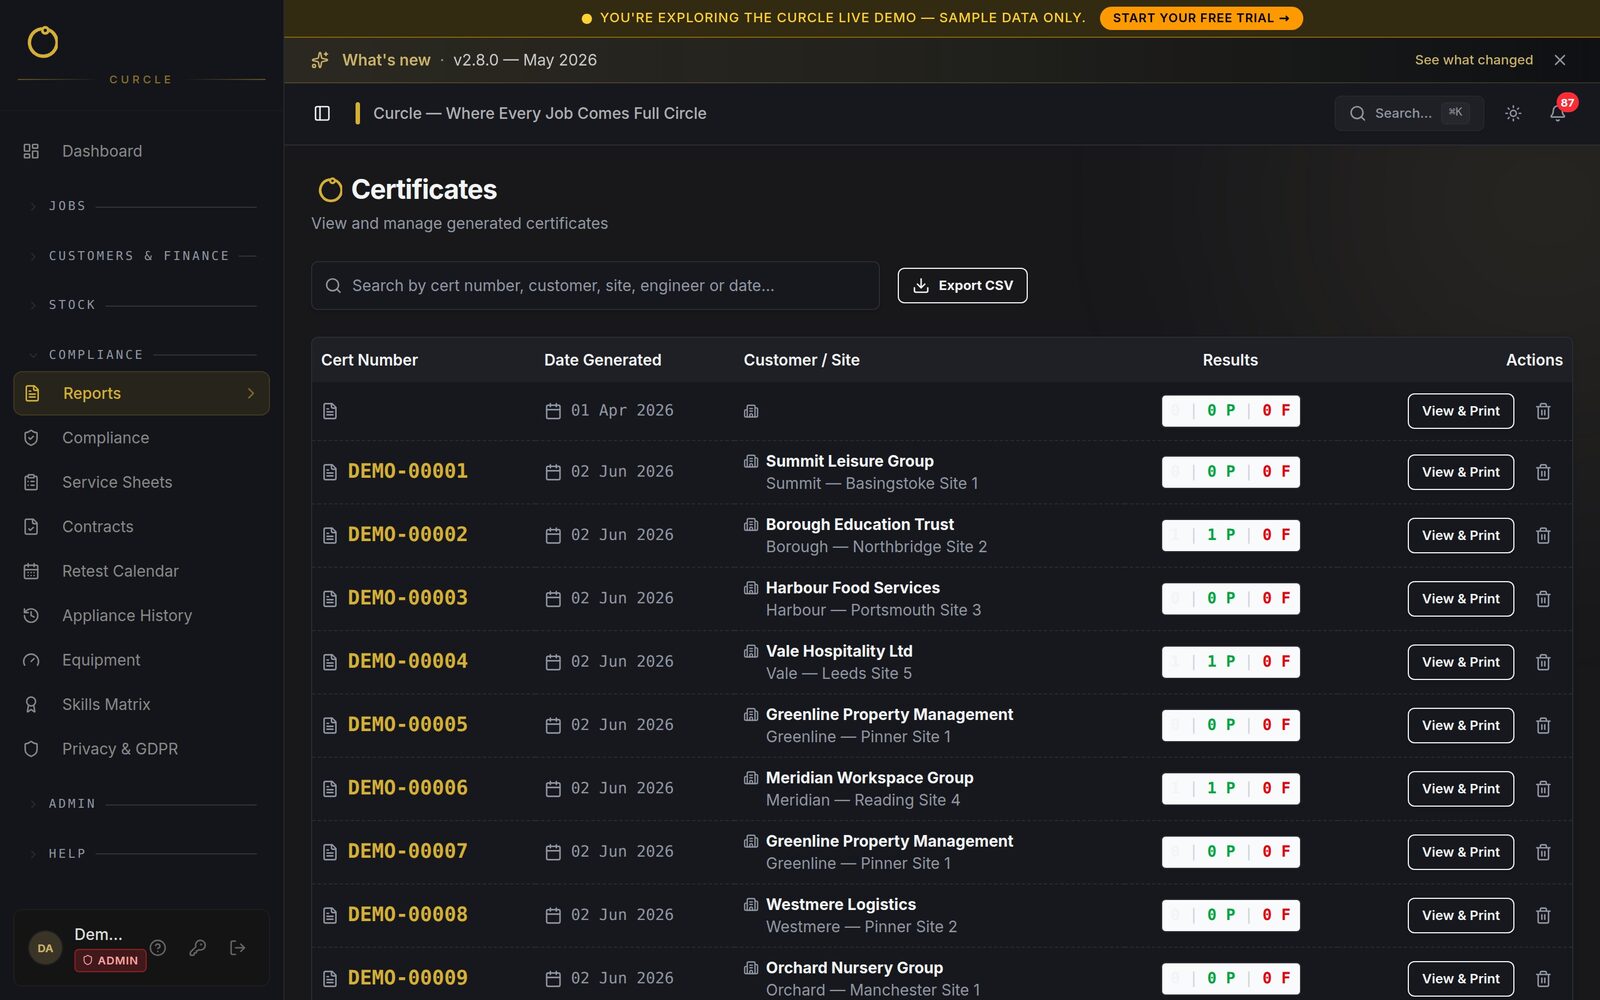The height and width of the screenshot is (1000, 1600).
Task: Click results badge for DEMO-00006
Action: pyautogui.click(x=1231, y=789)
